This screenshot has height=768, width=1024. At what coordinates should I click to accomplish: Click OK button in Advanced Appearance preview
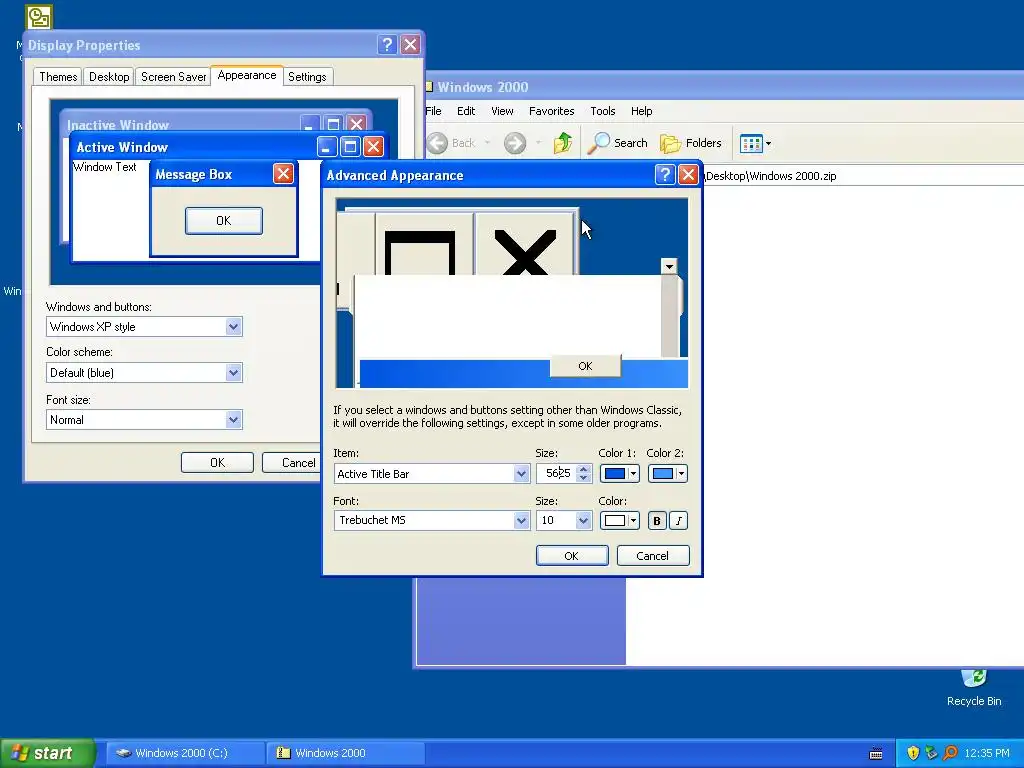tap(585, 366)
